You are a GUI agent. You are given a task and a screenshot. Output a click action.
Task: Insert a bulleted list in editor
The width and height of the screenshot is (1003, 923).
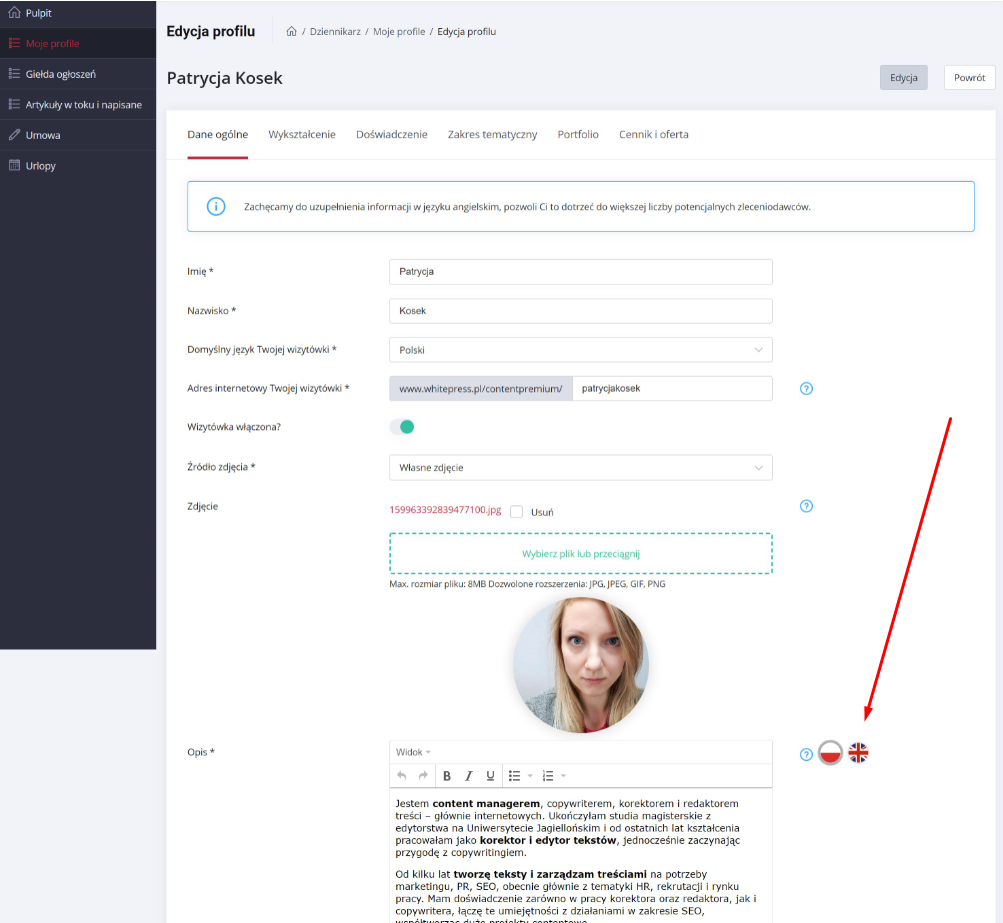coord(515,776)
